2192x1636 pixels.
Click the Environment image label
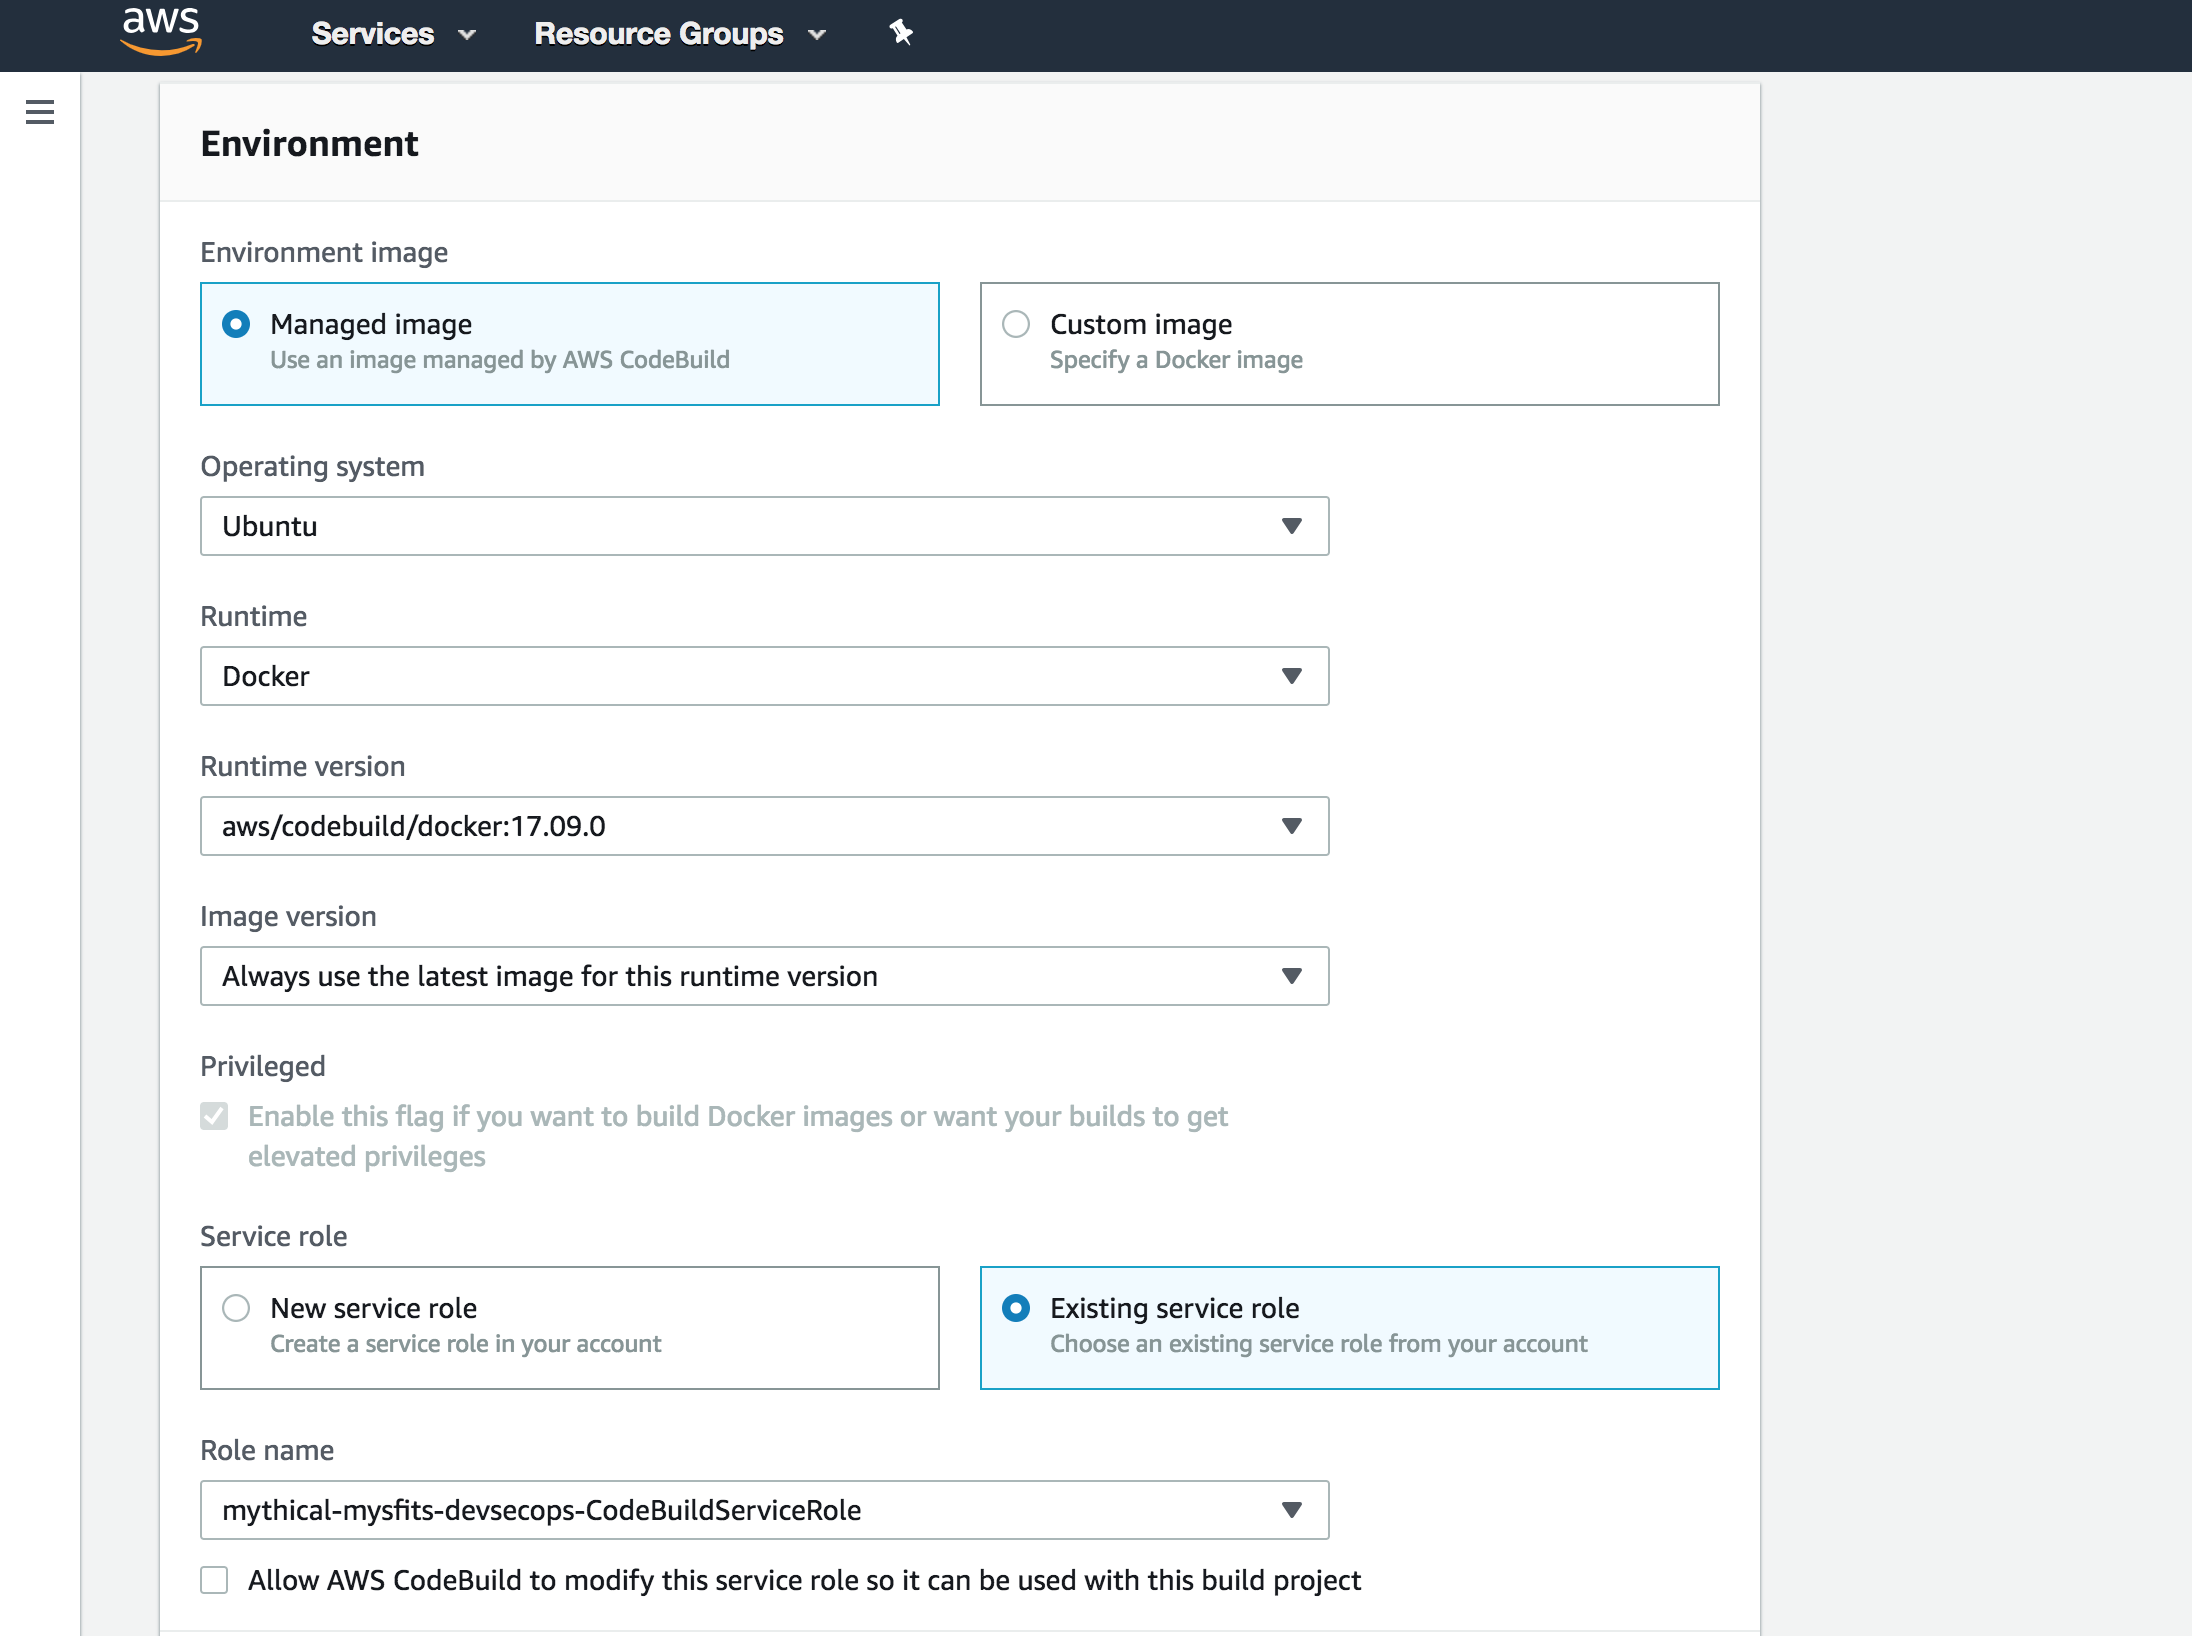tap(324, 253)
